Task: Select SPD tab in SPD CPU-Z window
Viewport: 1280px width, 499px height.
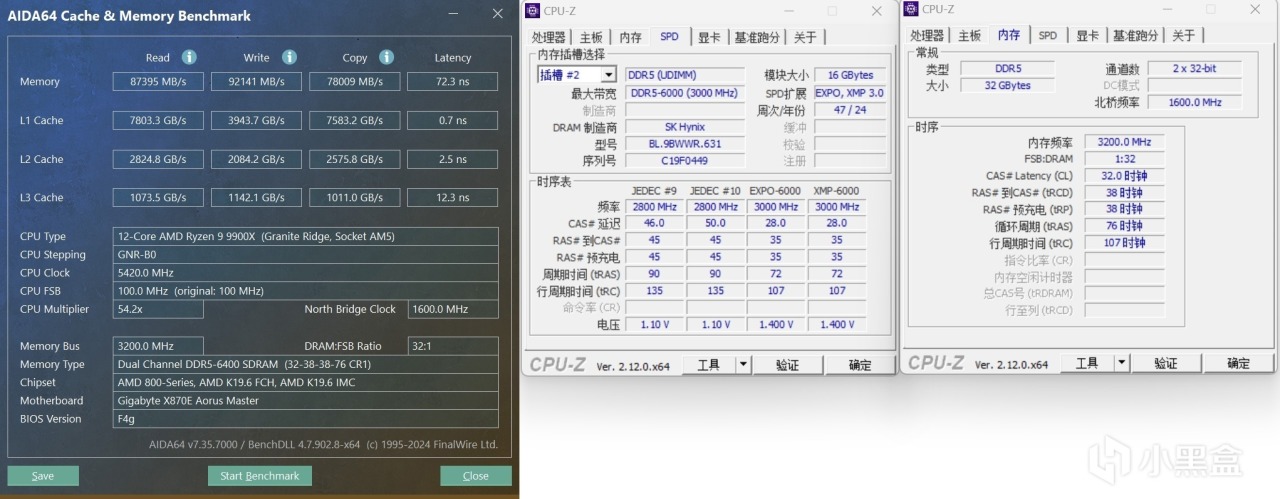Action: [669, 36]
